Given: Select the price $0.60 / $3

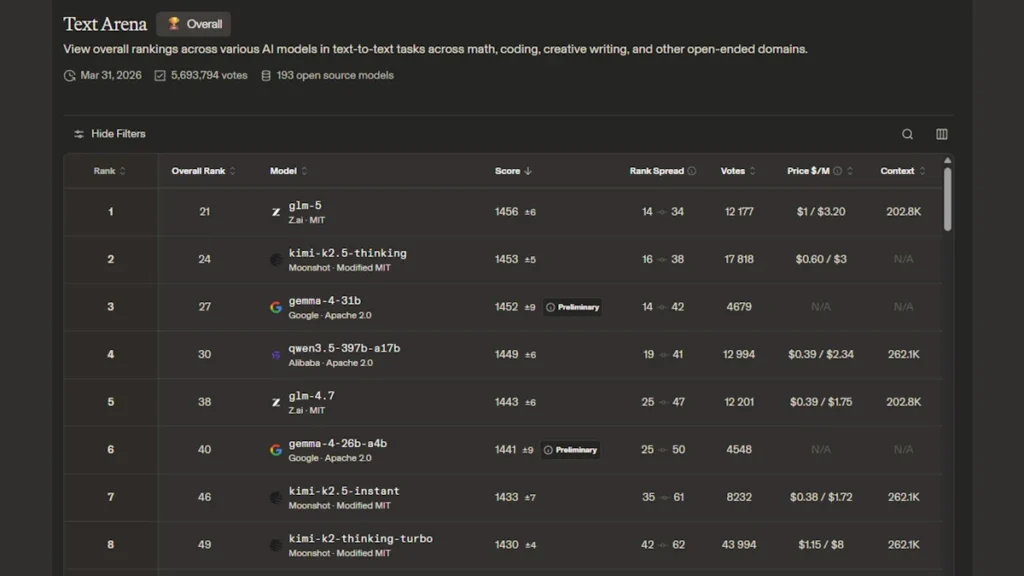Looking at the screenshot, I should [821, 259].
